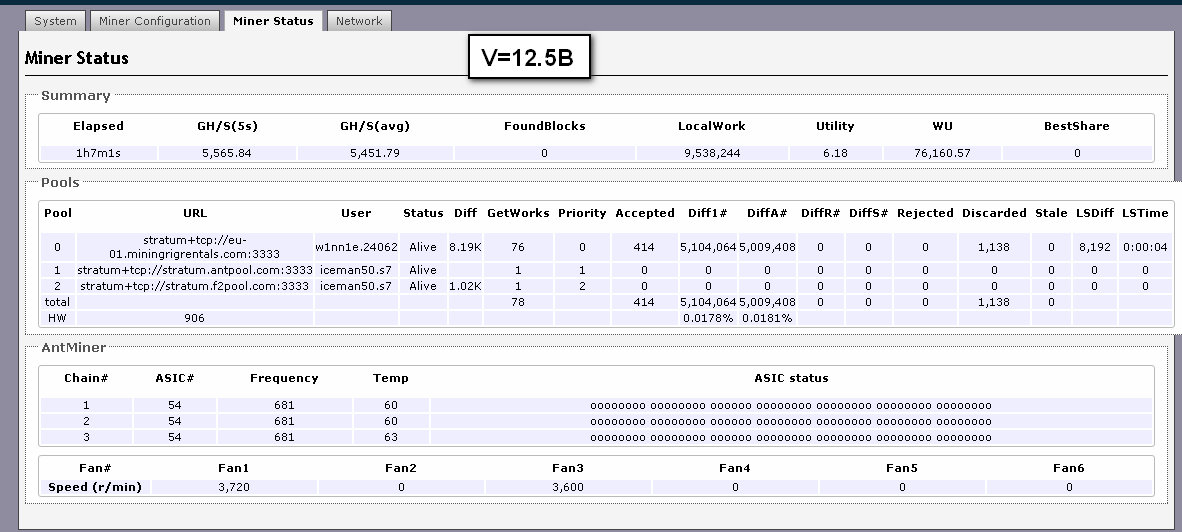Click the Discarded column header in Pools
Viewport: 1182px width, 532px height.
(993, 213)
